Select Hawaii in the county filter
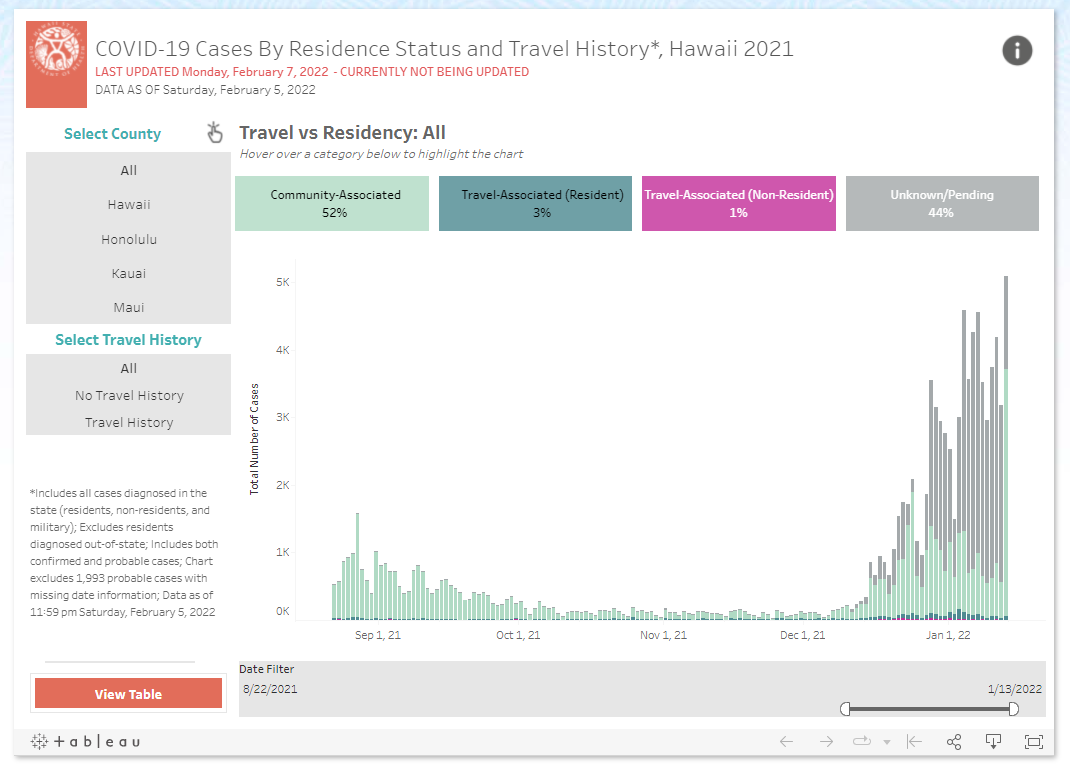Viewport: 1070px width, 770px height. tap(128, 204)
